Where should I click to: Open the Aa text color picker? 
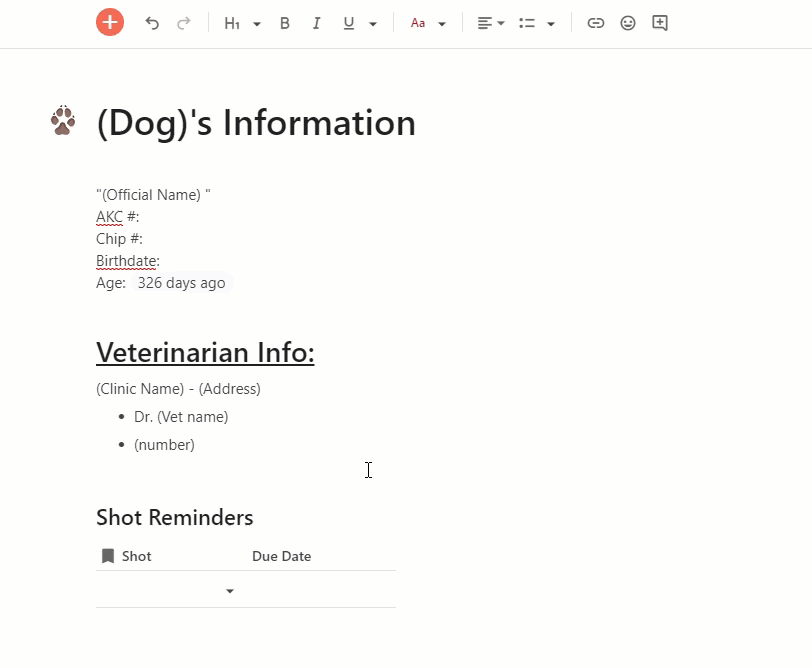coord(419,22)
